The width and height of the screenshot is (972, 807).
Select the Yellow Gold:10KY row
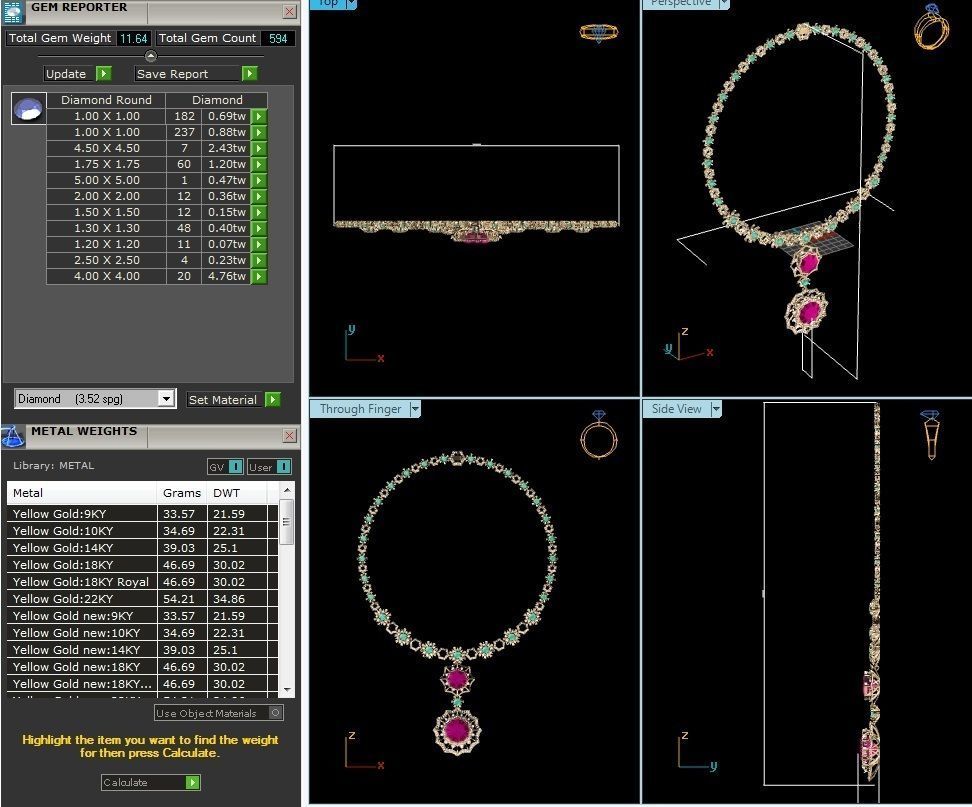[x=143, y=531]
